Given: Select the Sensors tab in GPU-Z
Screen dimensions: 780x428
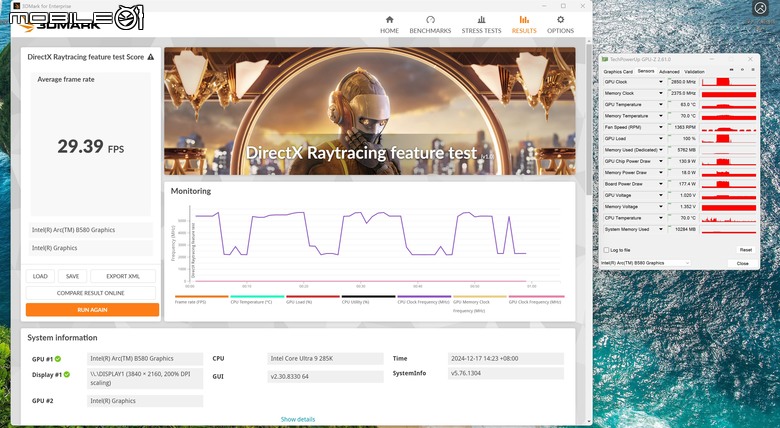Looking at the screenshot, I should click(x=646, y=71).
